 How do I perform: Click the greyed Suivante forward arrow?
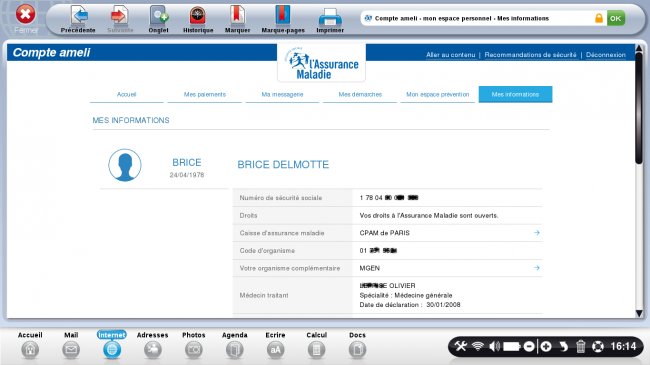click(x=120, y=19)
